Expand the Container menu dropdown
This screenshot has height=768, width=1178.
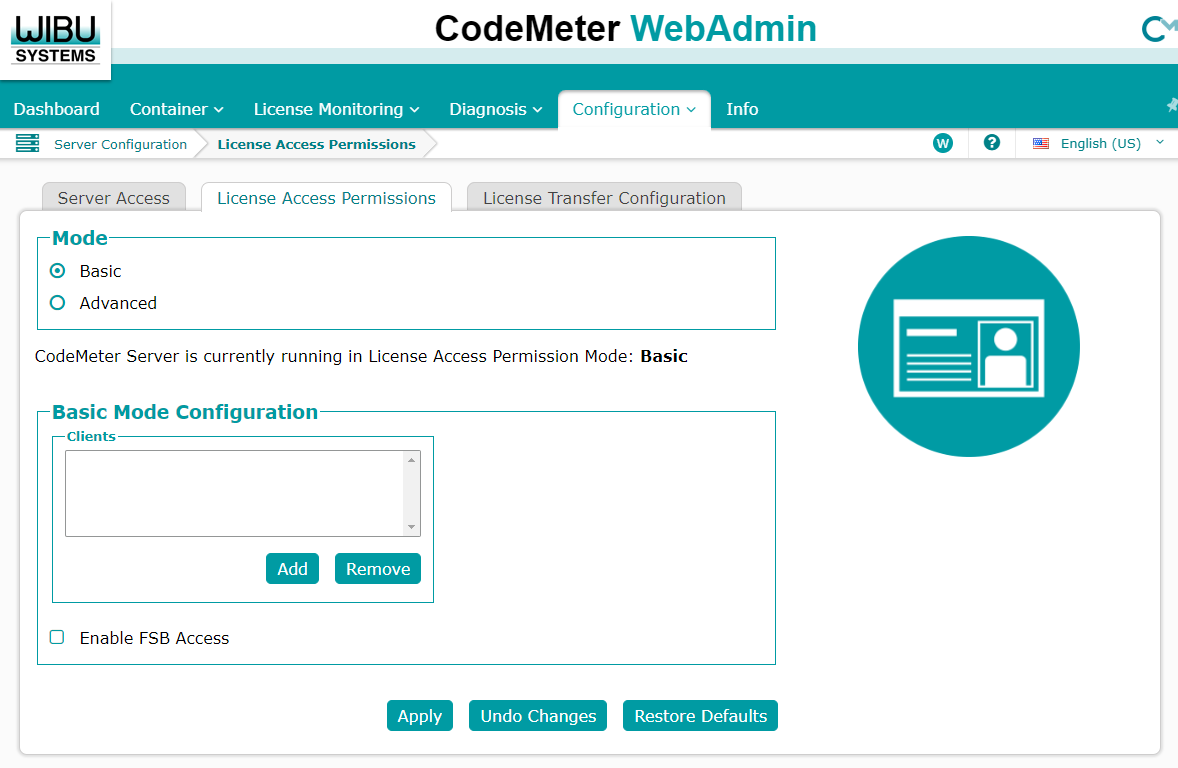coord(176,109)
